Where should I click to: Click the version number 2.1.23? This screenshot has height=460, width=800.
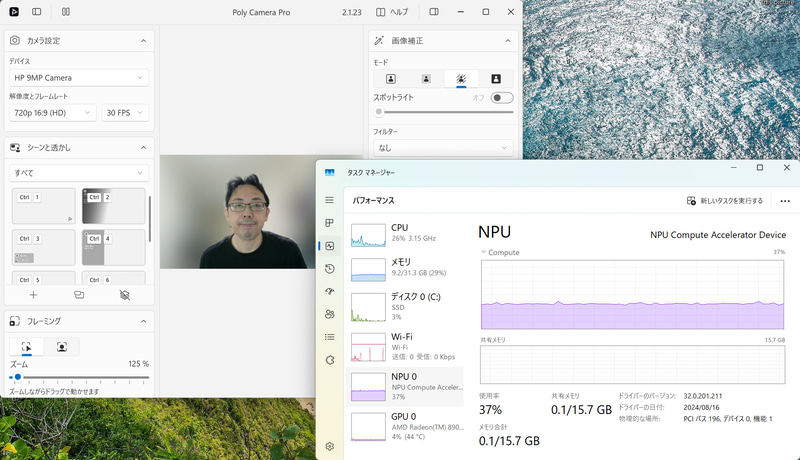(x=352, y=12)
